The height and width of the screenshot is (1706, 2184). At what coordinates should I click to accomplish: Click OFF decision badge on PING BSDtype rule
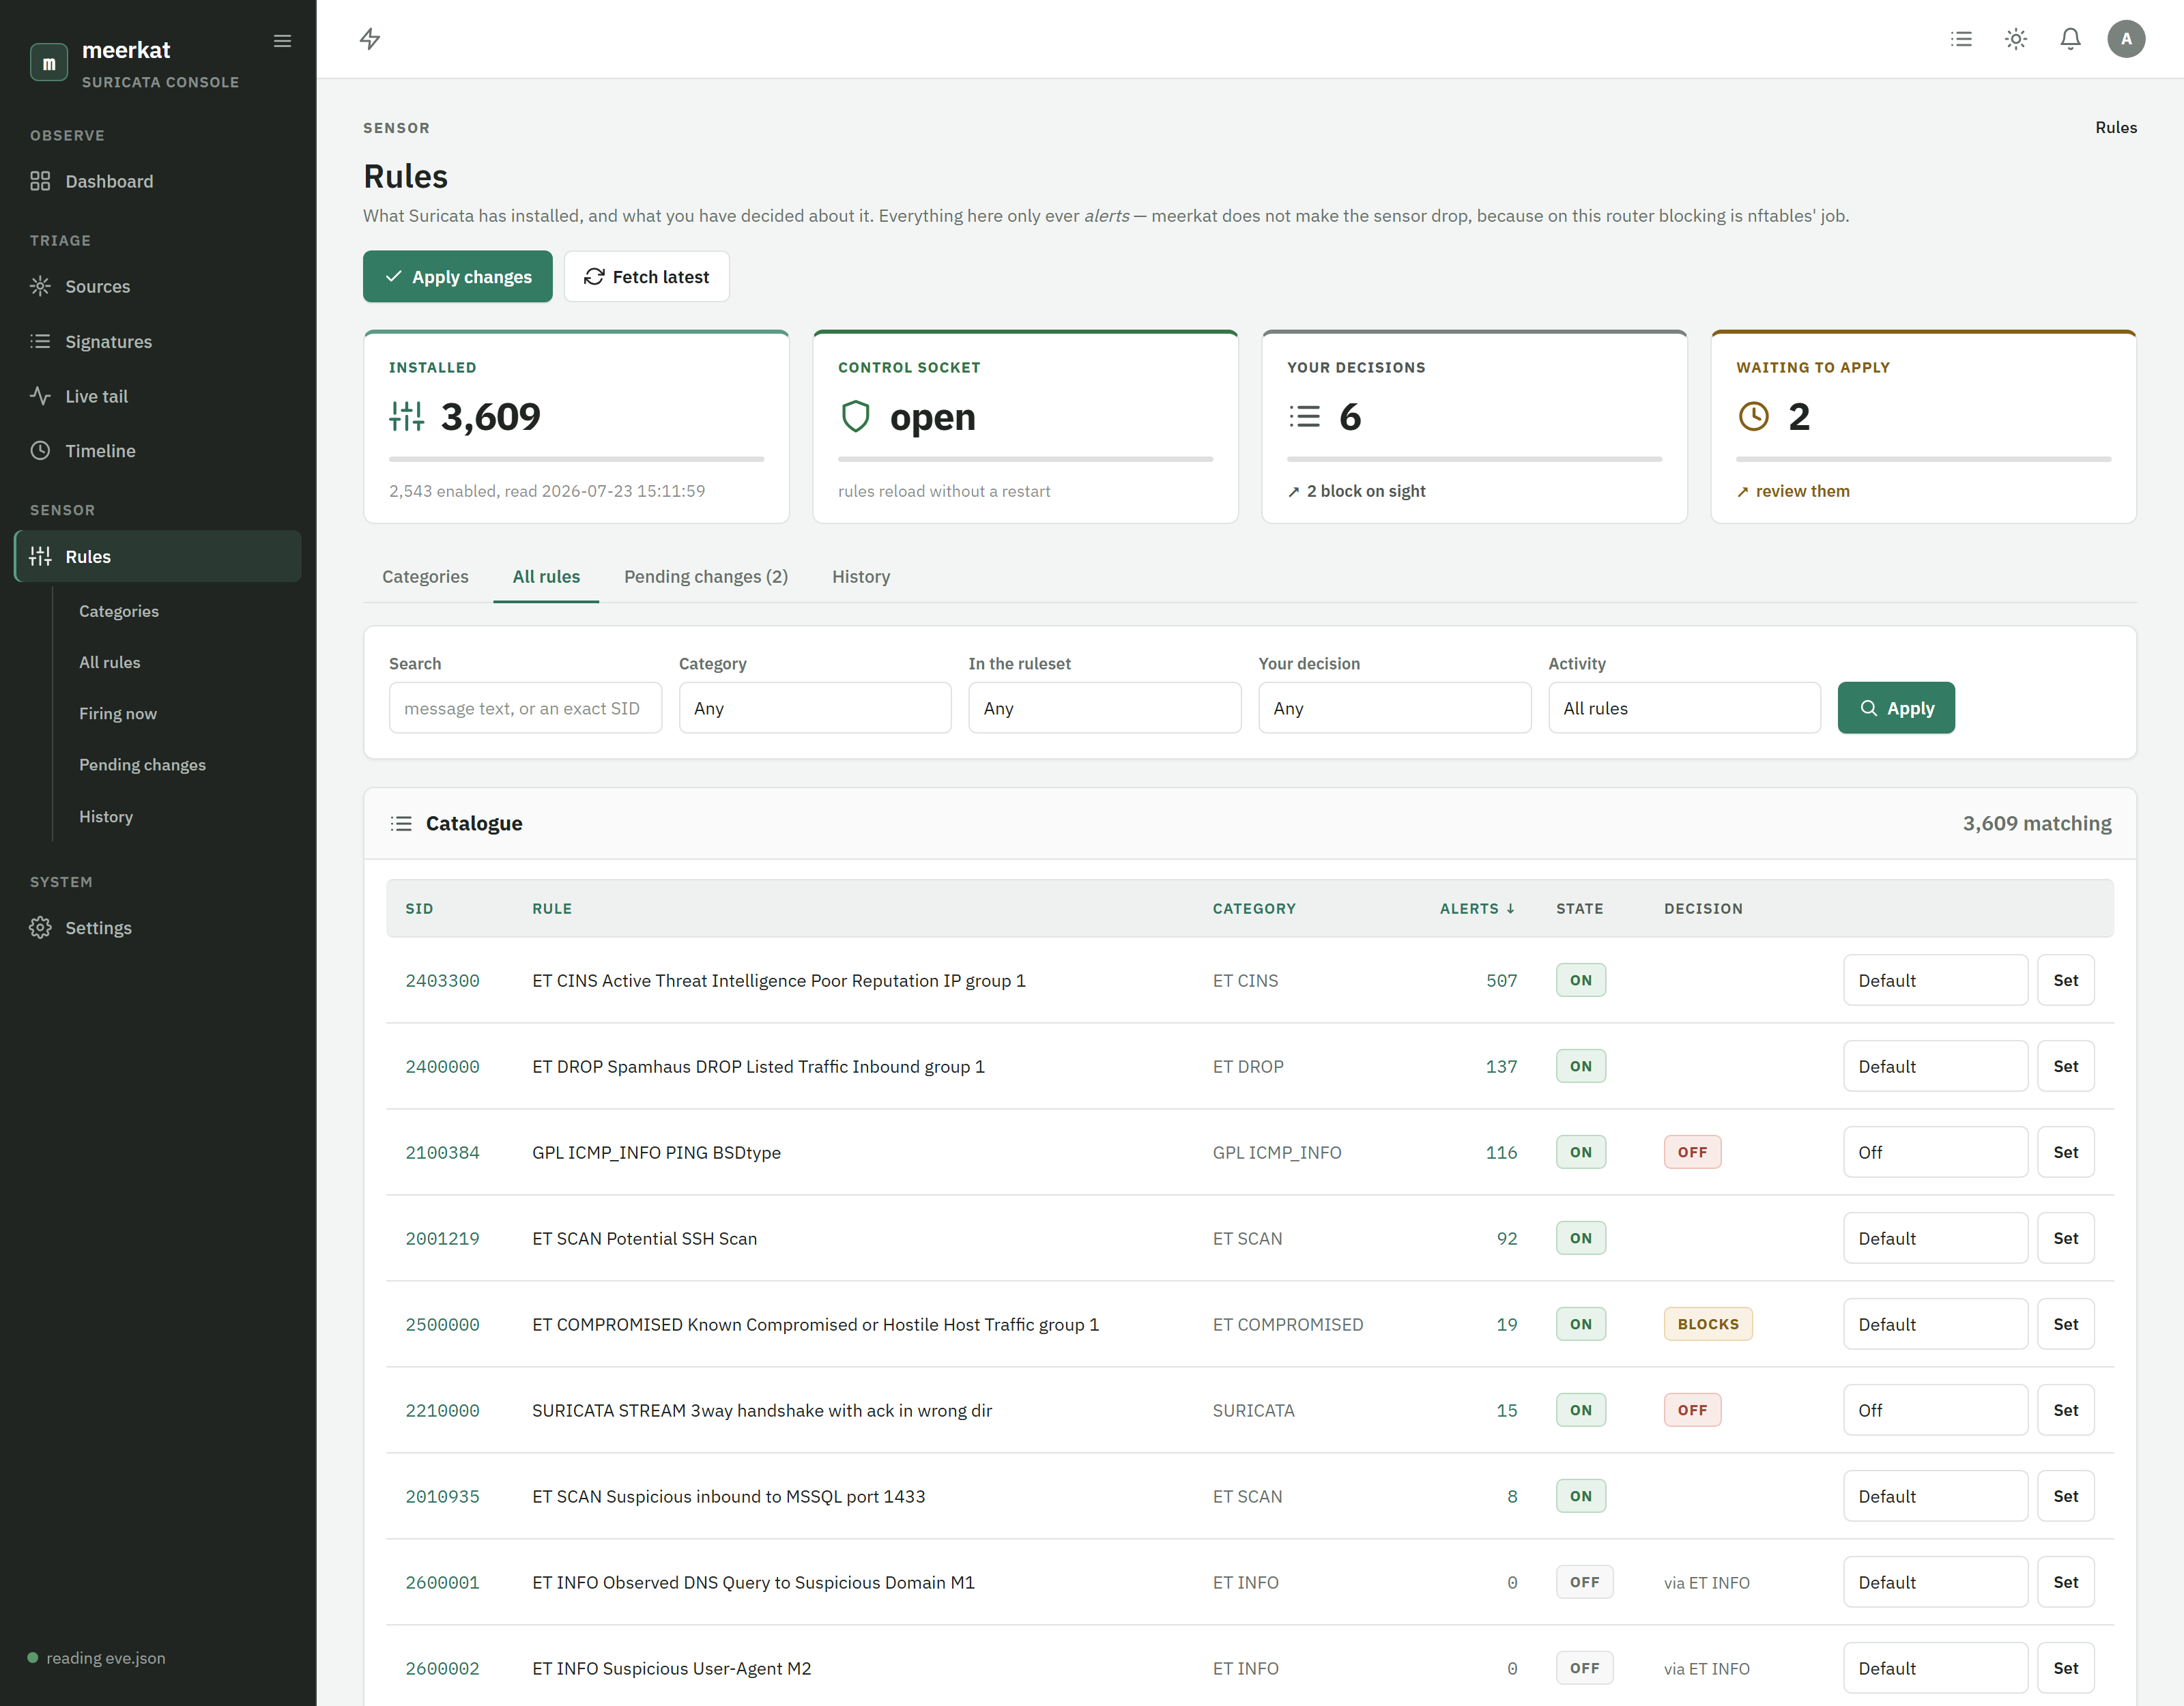click(x=1692, y=1152)
